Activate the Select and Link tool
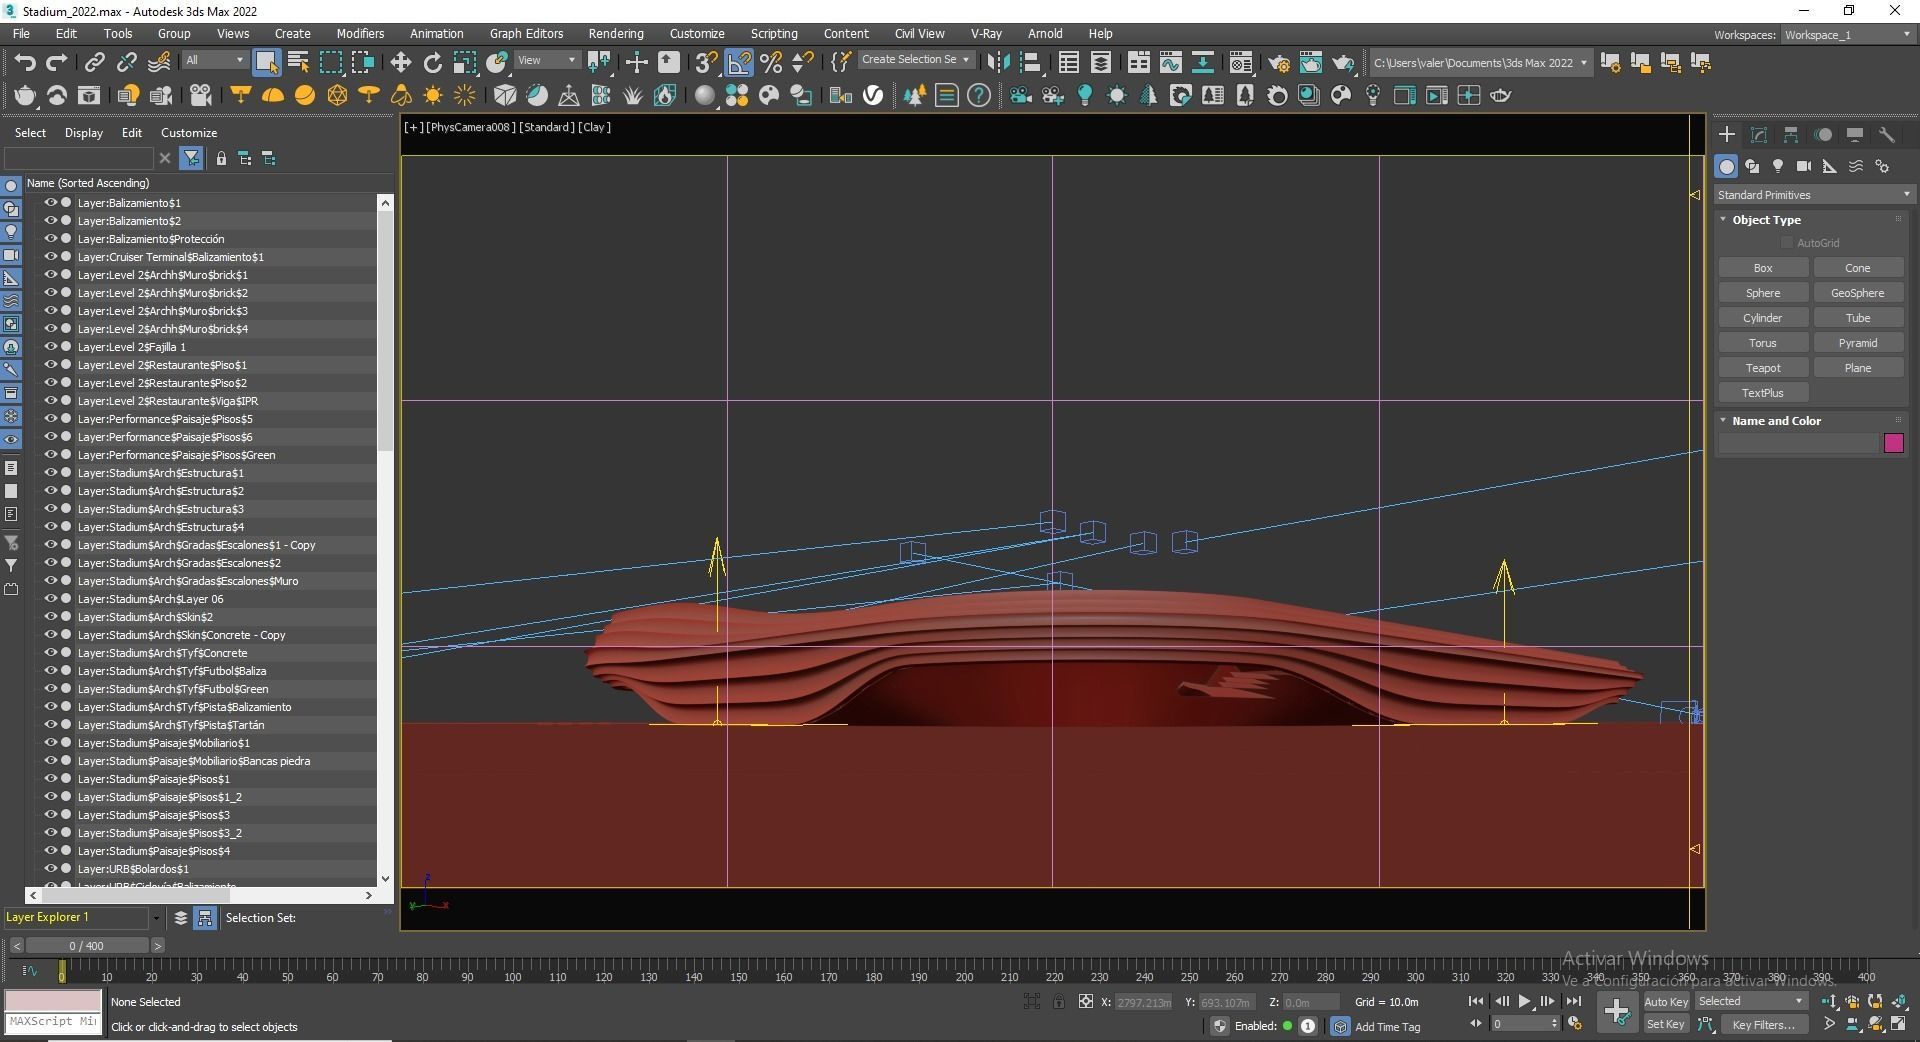This screenshot has width=1920, height=1042. 94,62
